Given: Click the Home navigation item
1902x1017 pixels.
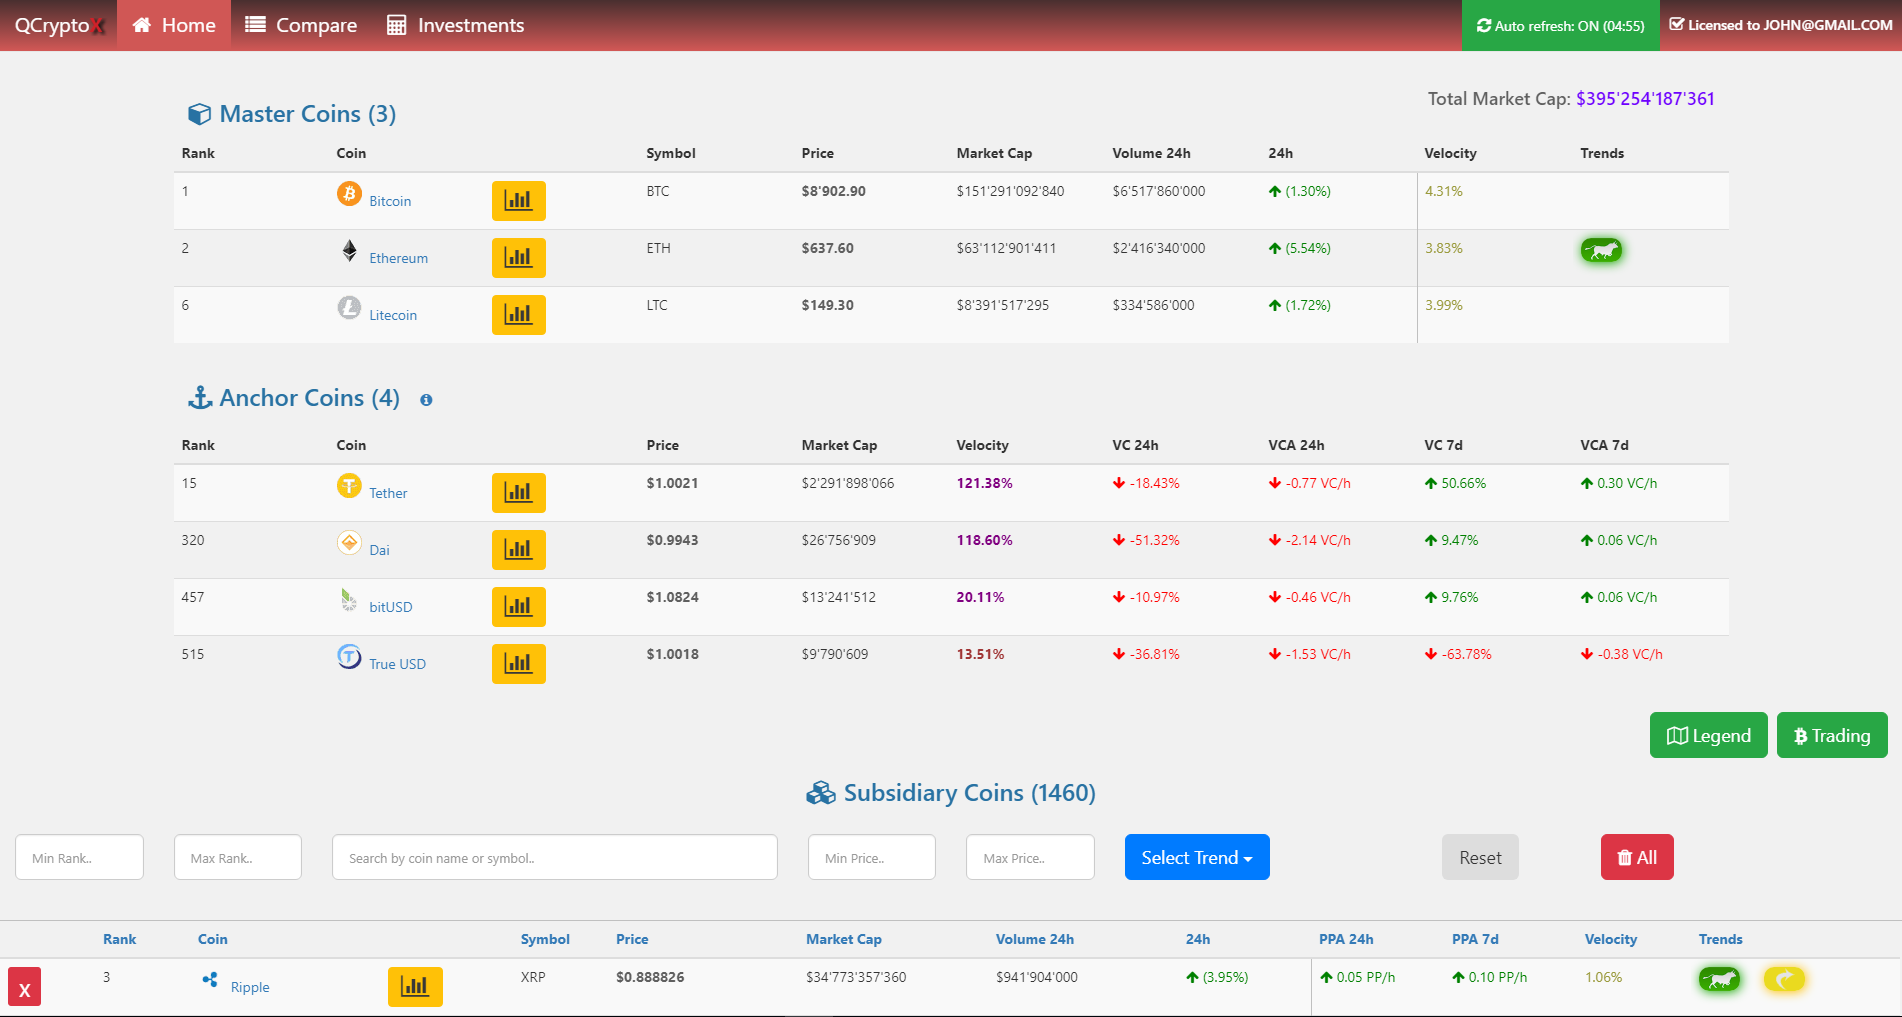Looking at the screenshot, I should [x=174, y=25].
